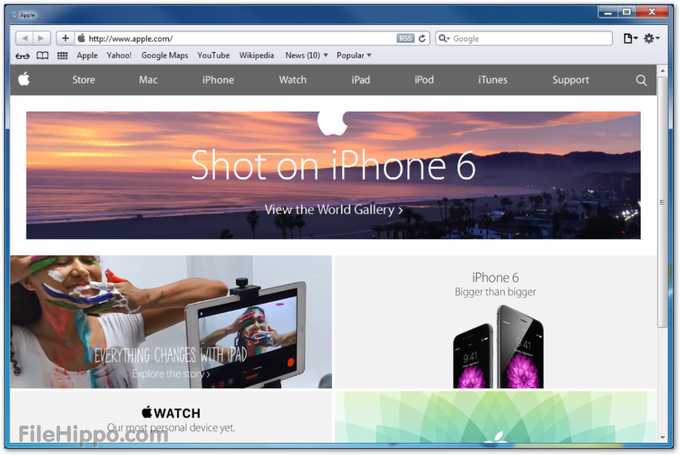Open the Google Maps bookmark
This screenshot has width=680, height=455.
point(164,56)
